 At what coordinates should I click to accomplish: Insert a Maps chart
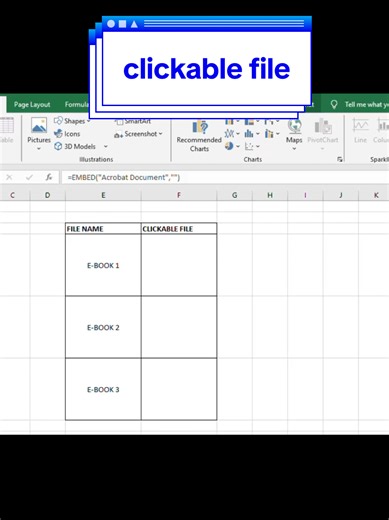tap(294, 132)
